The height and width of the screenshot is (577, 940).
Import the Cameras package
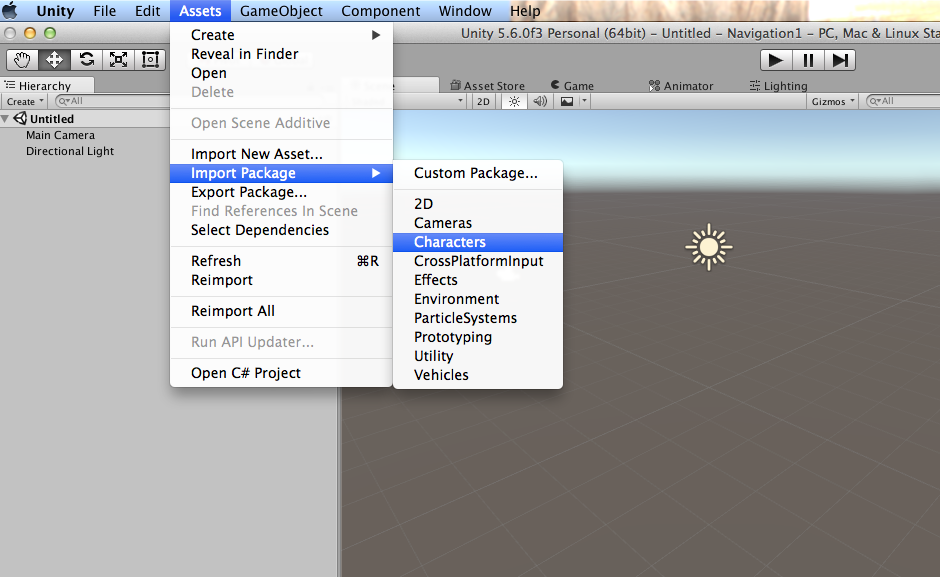click(x=478, y=223)
